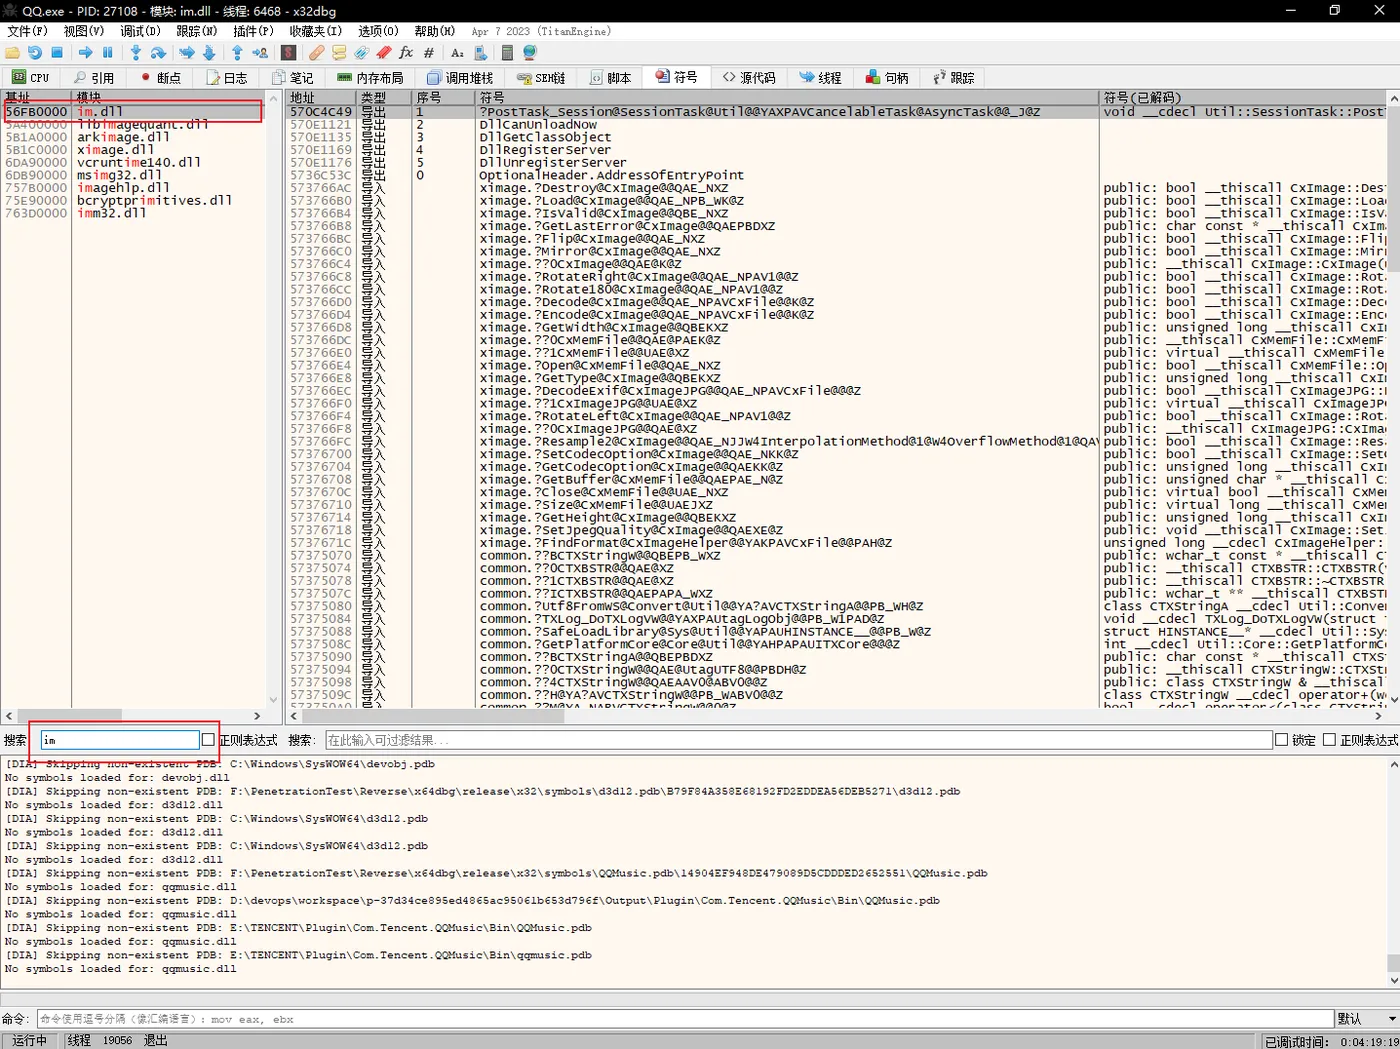Click the step into icon
This screenshot has width=1400, height=1049.
tap(136, 52)
